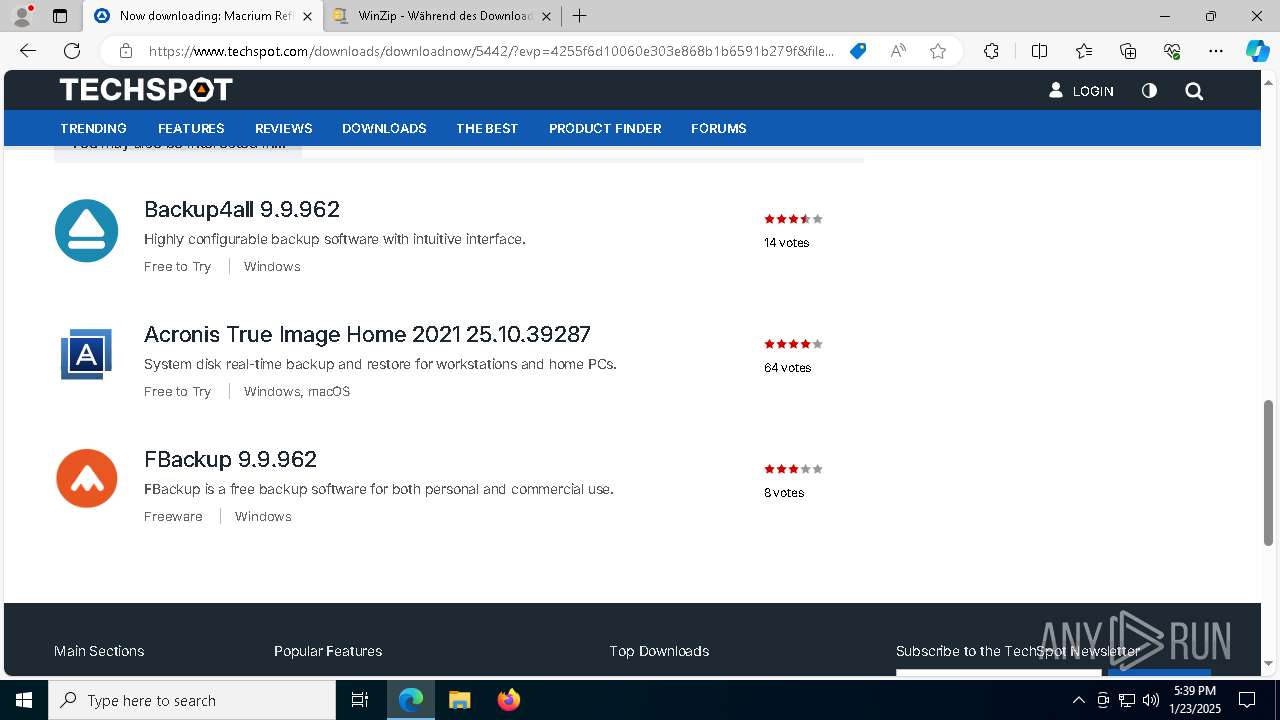The image size is (1280, 720).
Task: Show hidden system tray icons
Action: [1078, 700]
